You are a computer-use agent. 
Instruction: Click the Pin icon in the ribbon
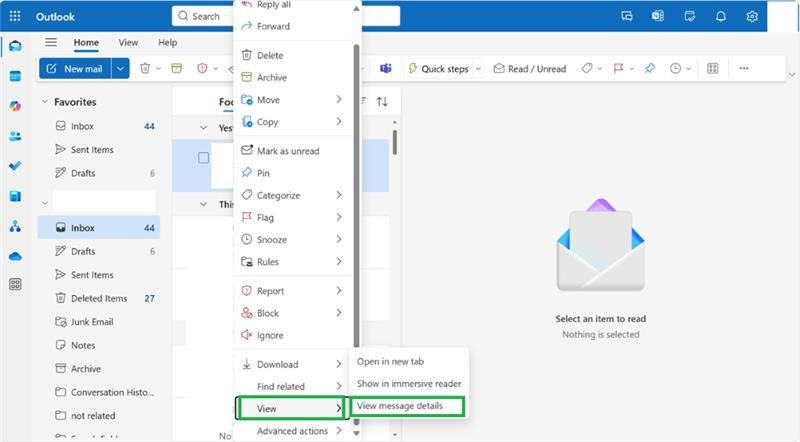650,68
